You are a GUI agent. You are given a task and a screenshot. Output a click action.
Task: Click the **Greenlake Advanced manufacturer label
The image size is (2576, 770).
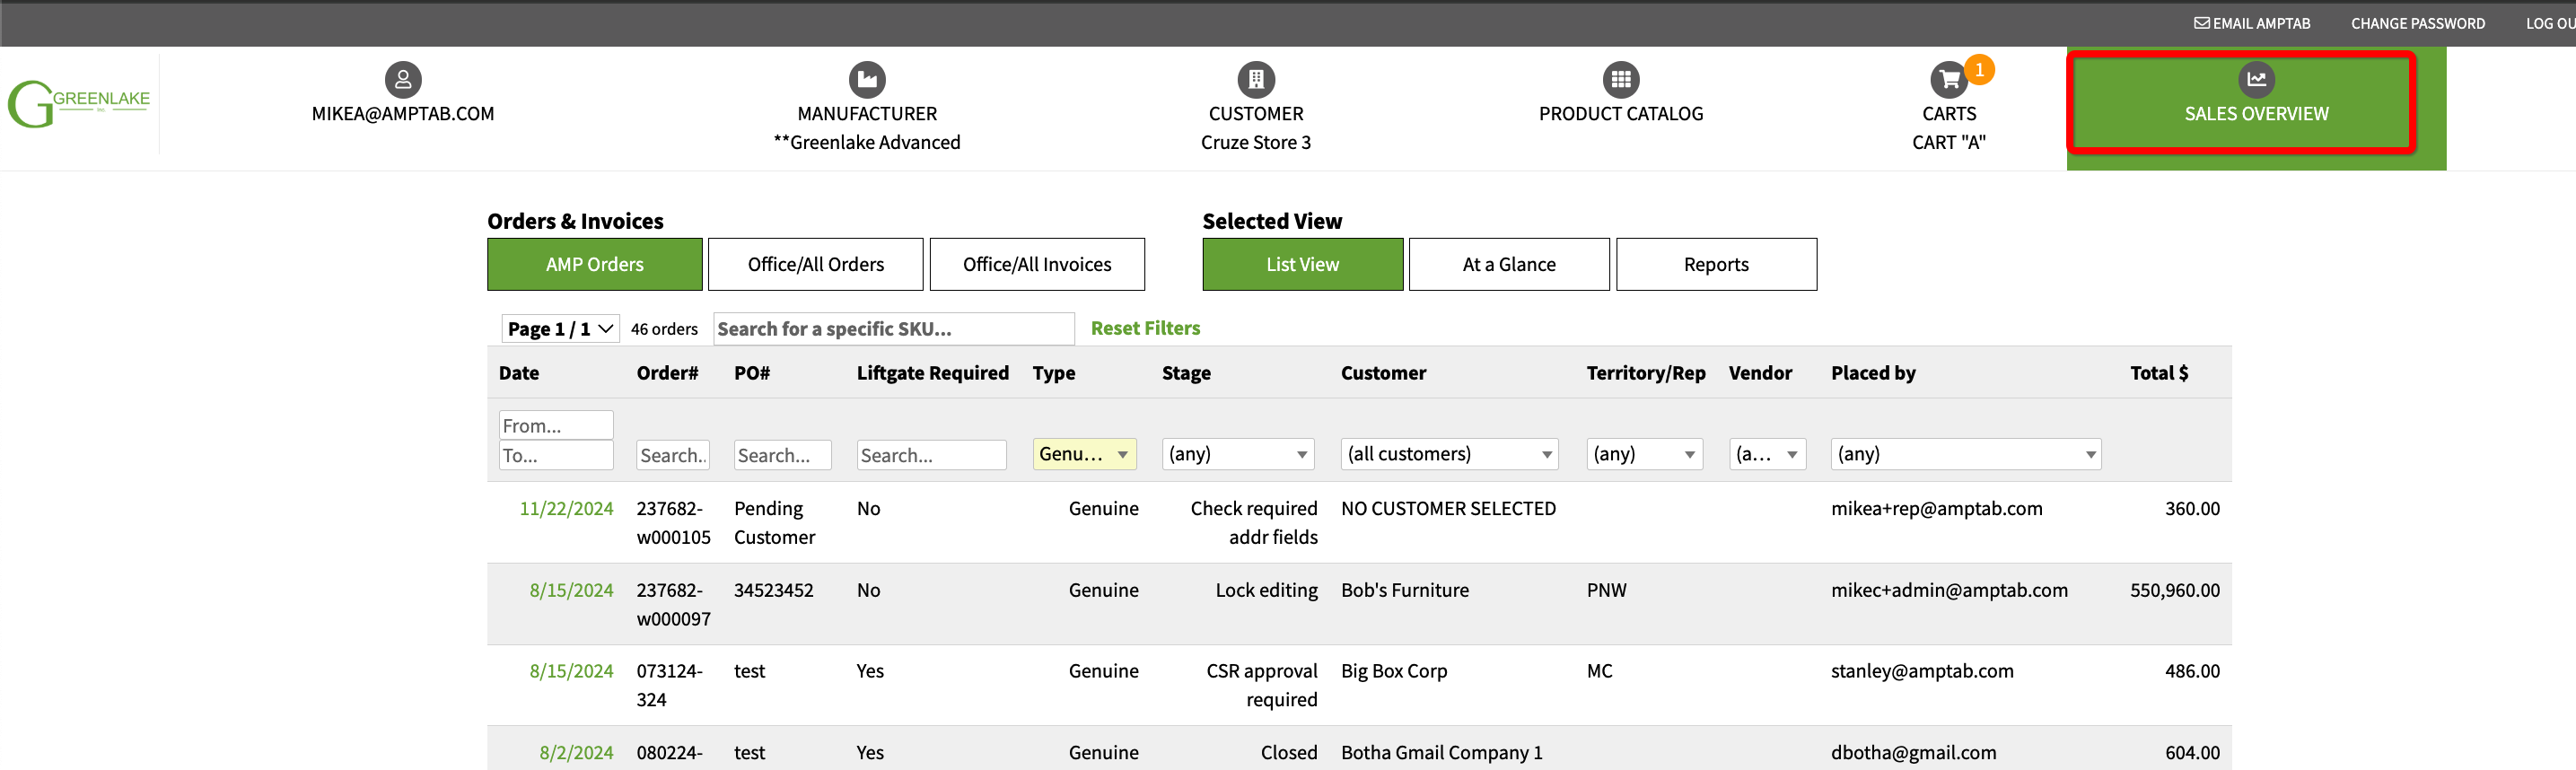coord(867,143)
